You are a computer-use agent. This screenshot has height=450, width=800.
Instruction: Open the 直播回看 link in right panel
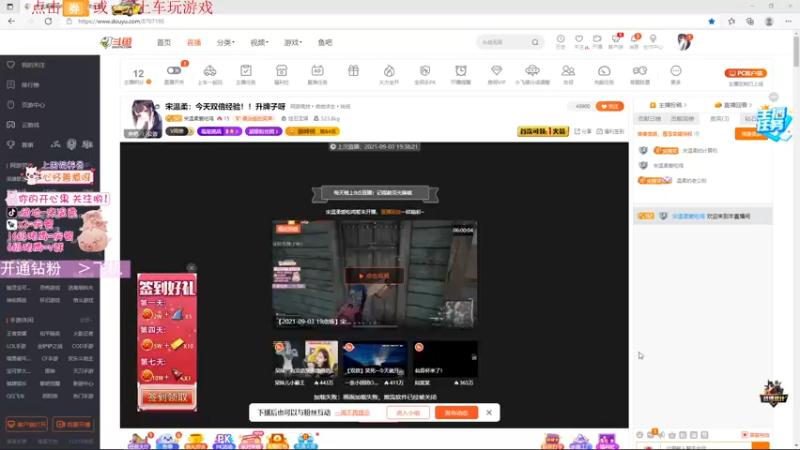tap(733, 105)
